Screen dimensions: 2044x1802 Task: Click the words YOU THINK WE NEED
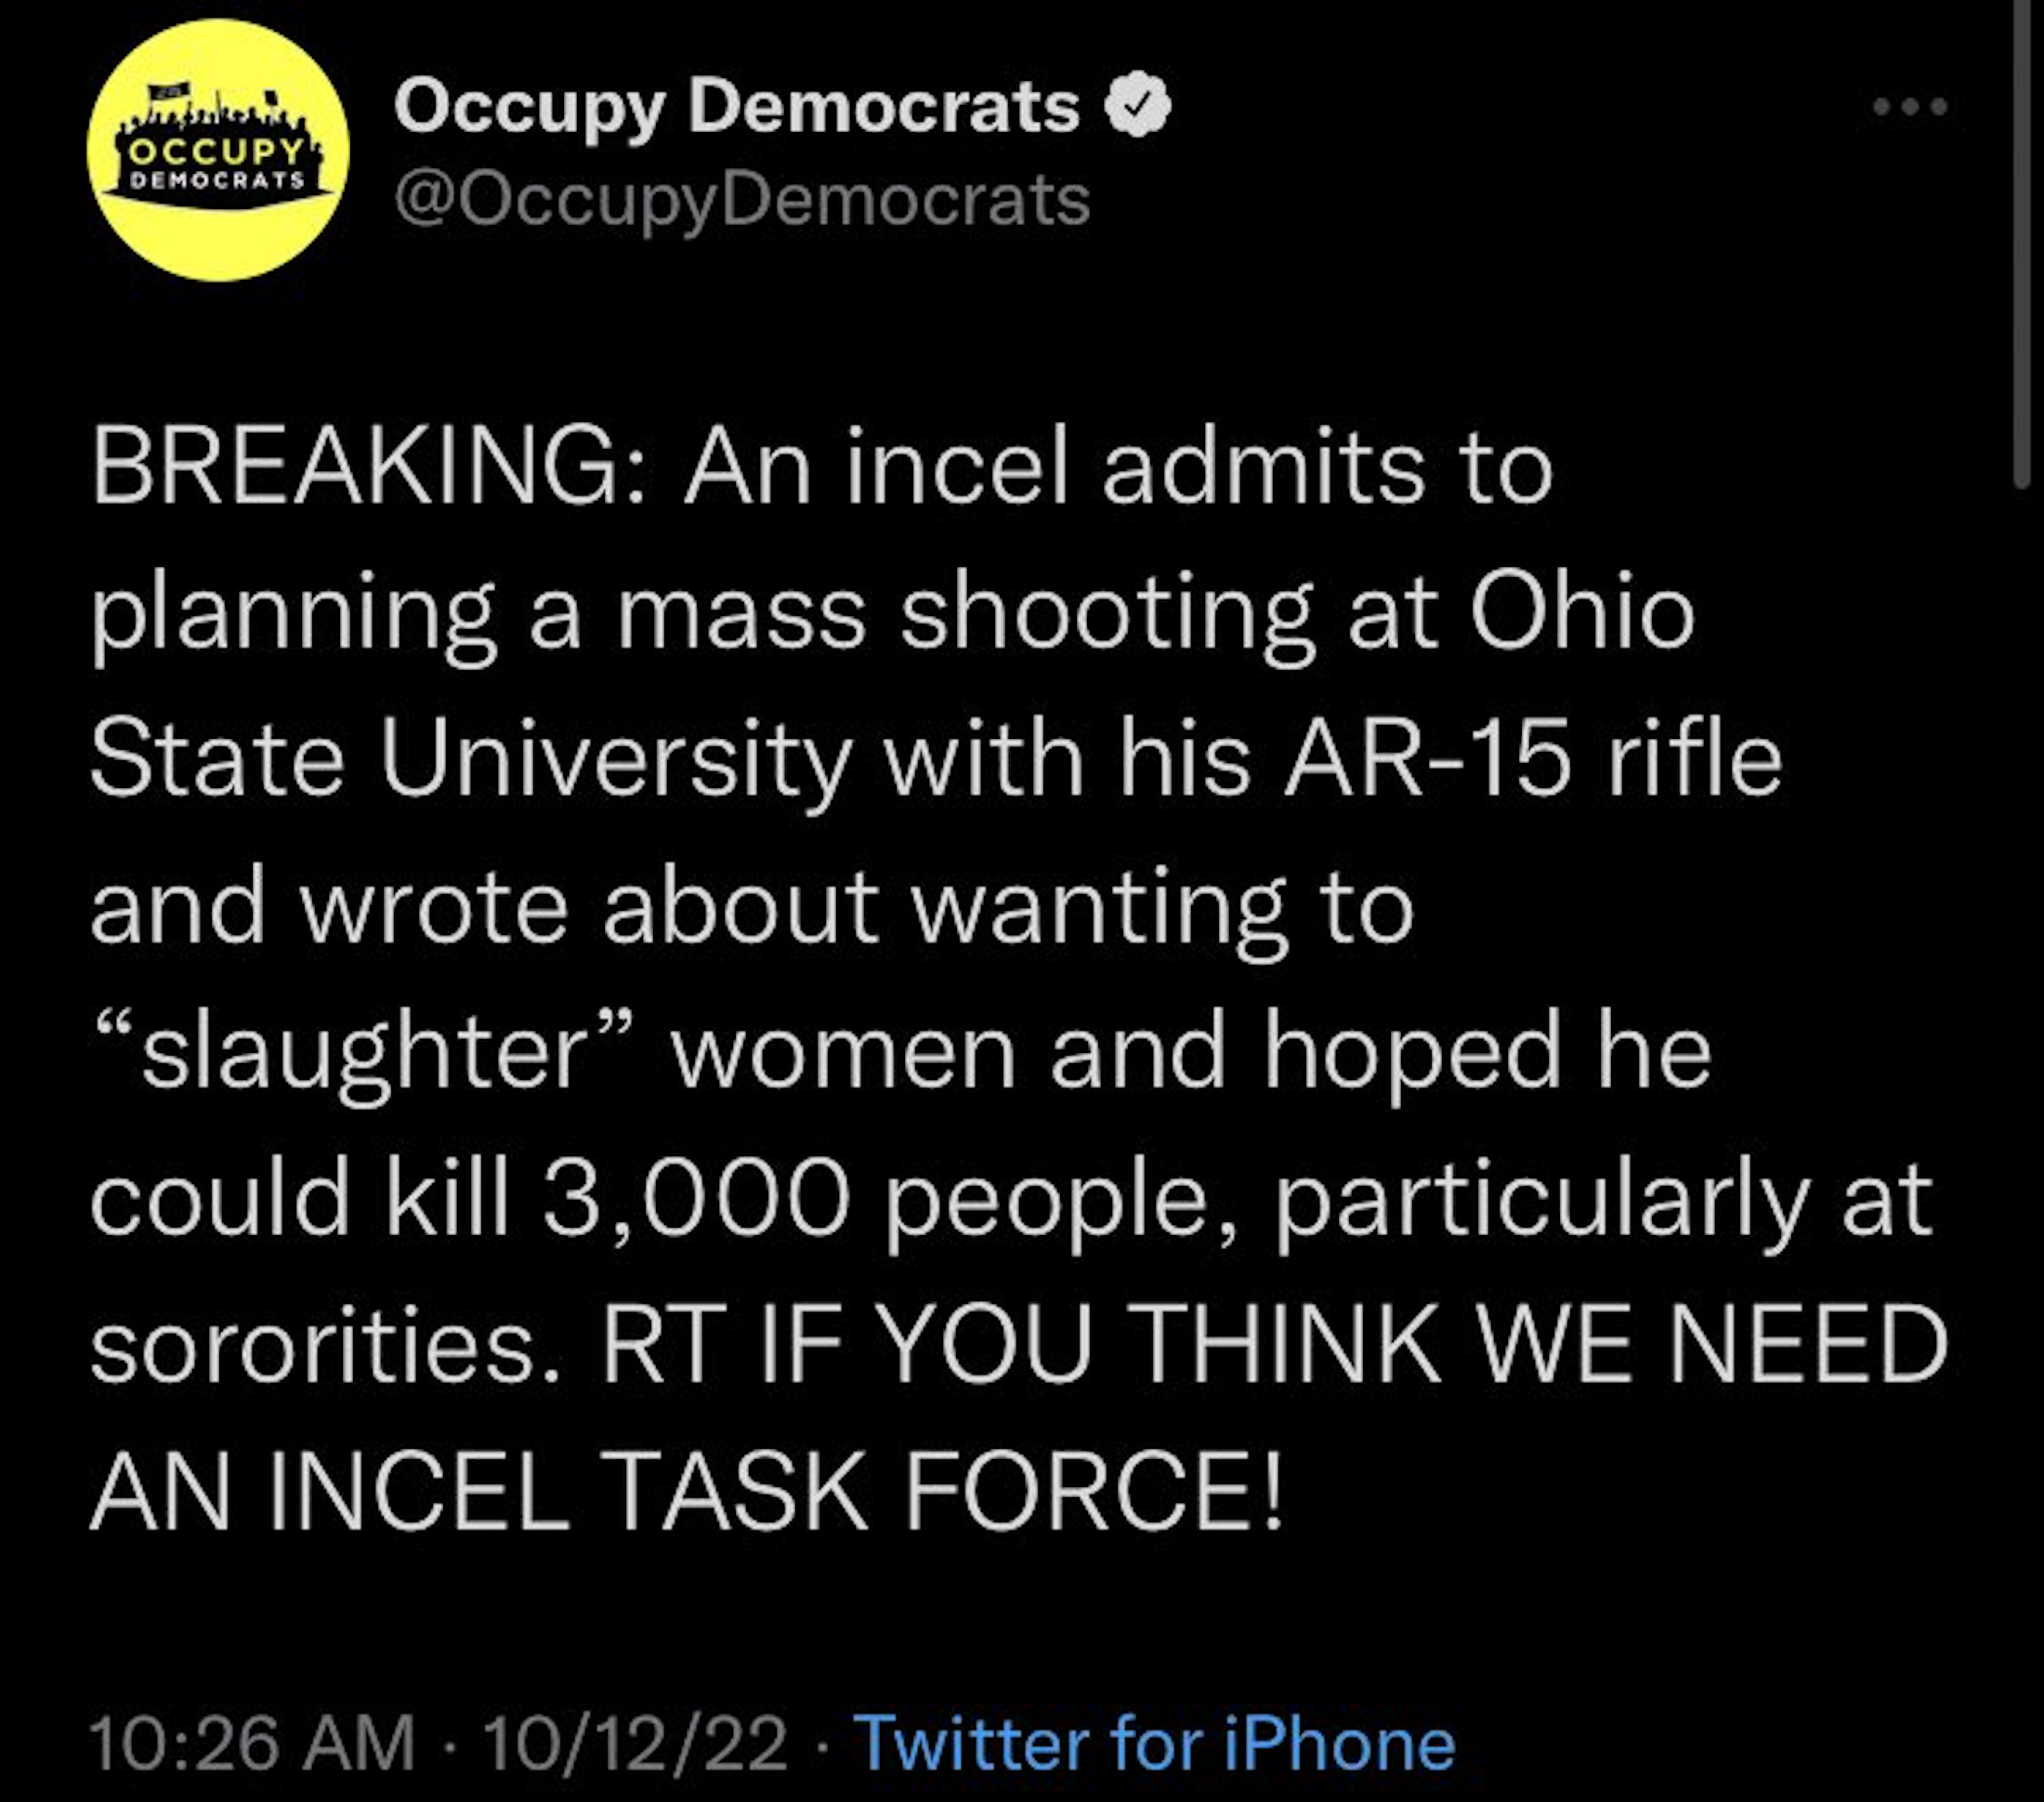tap(1415, 1344)
